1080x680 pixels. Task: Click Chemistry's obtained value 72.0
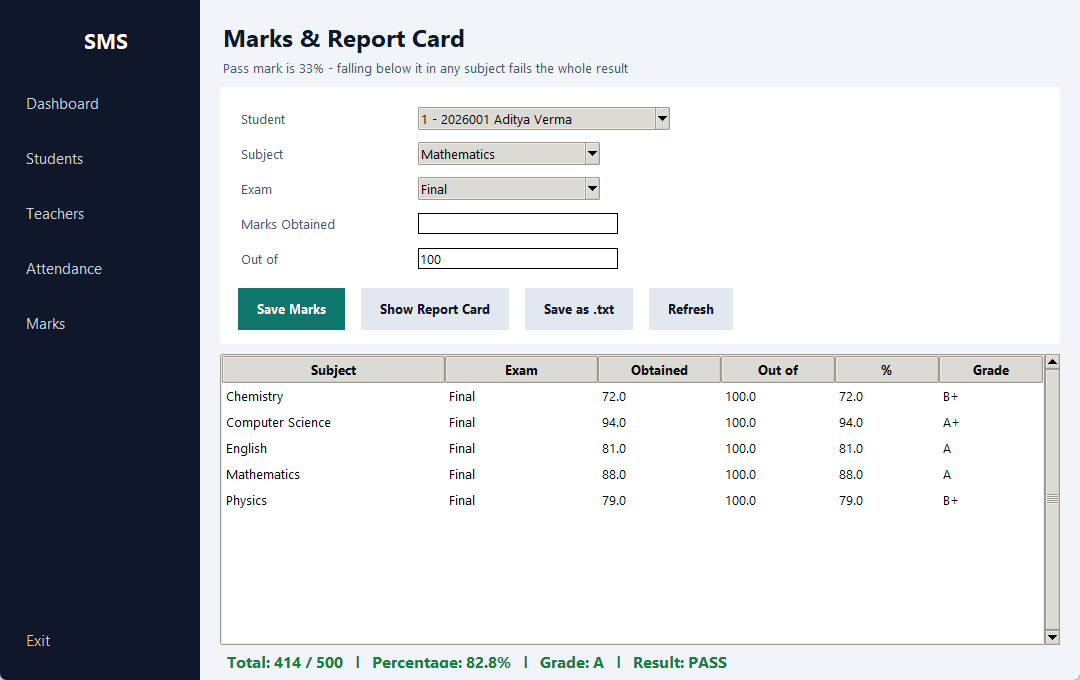614,397
